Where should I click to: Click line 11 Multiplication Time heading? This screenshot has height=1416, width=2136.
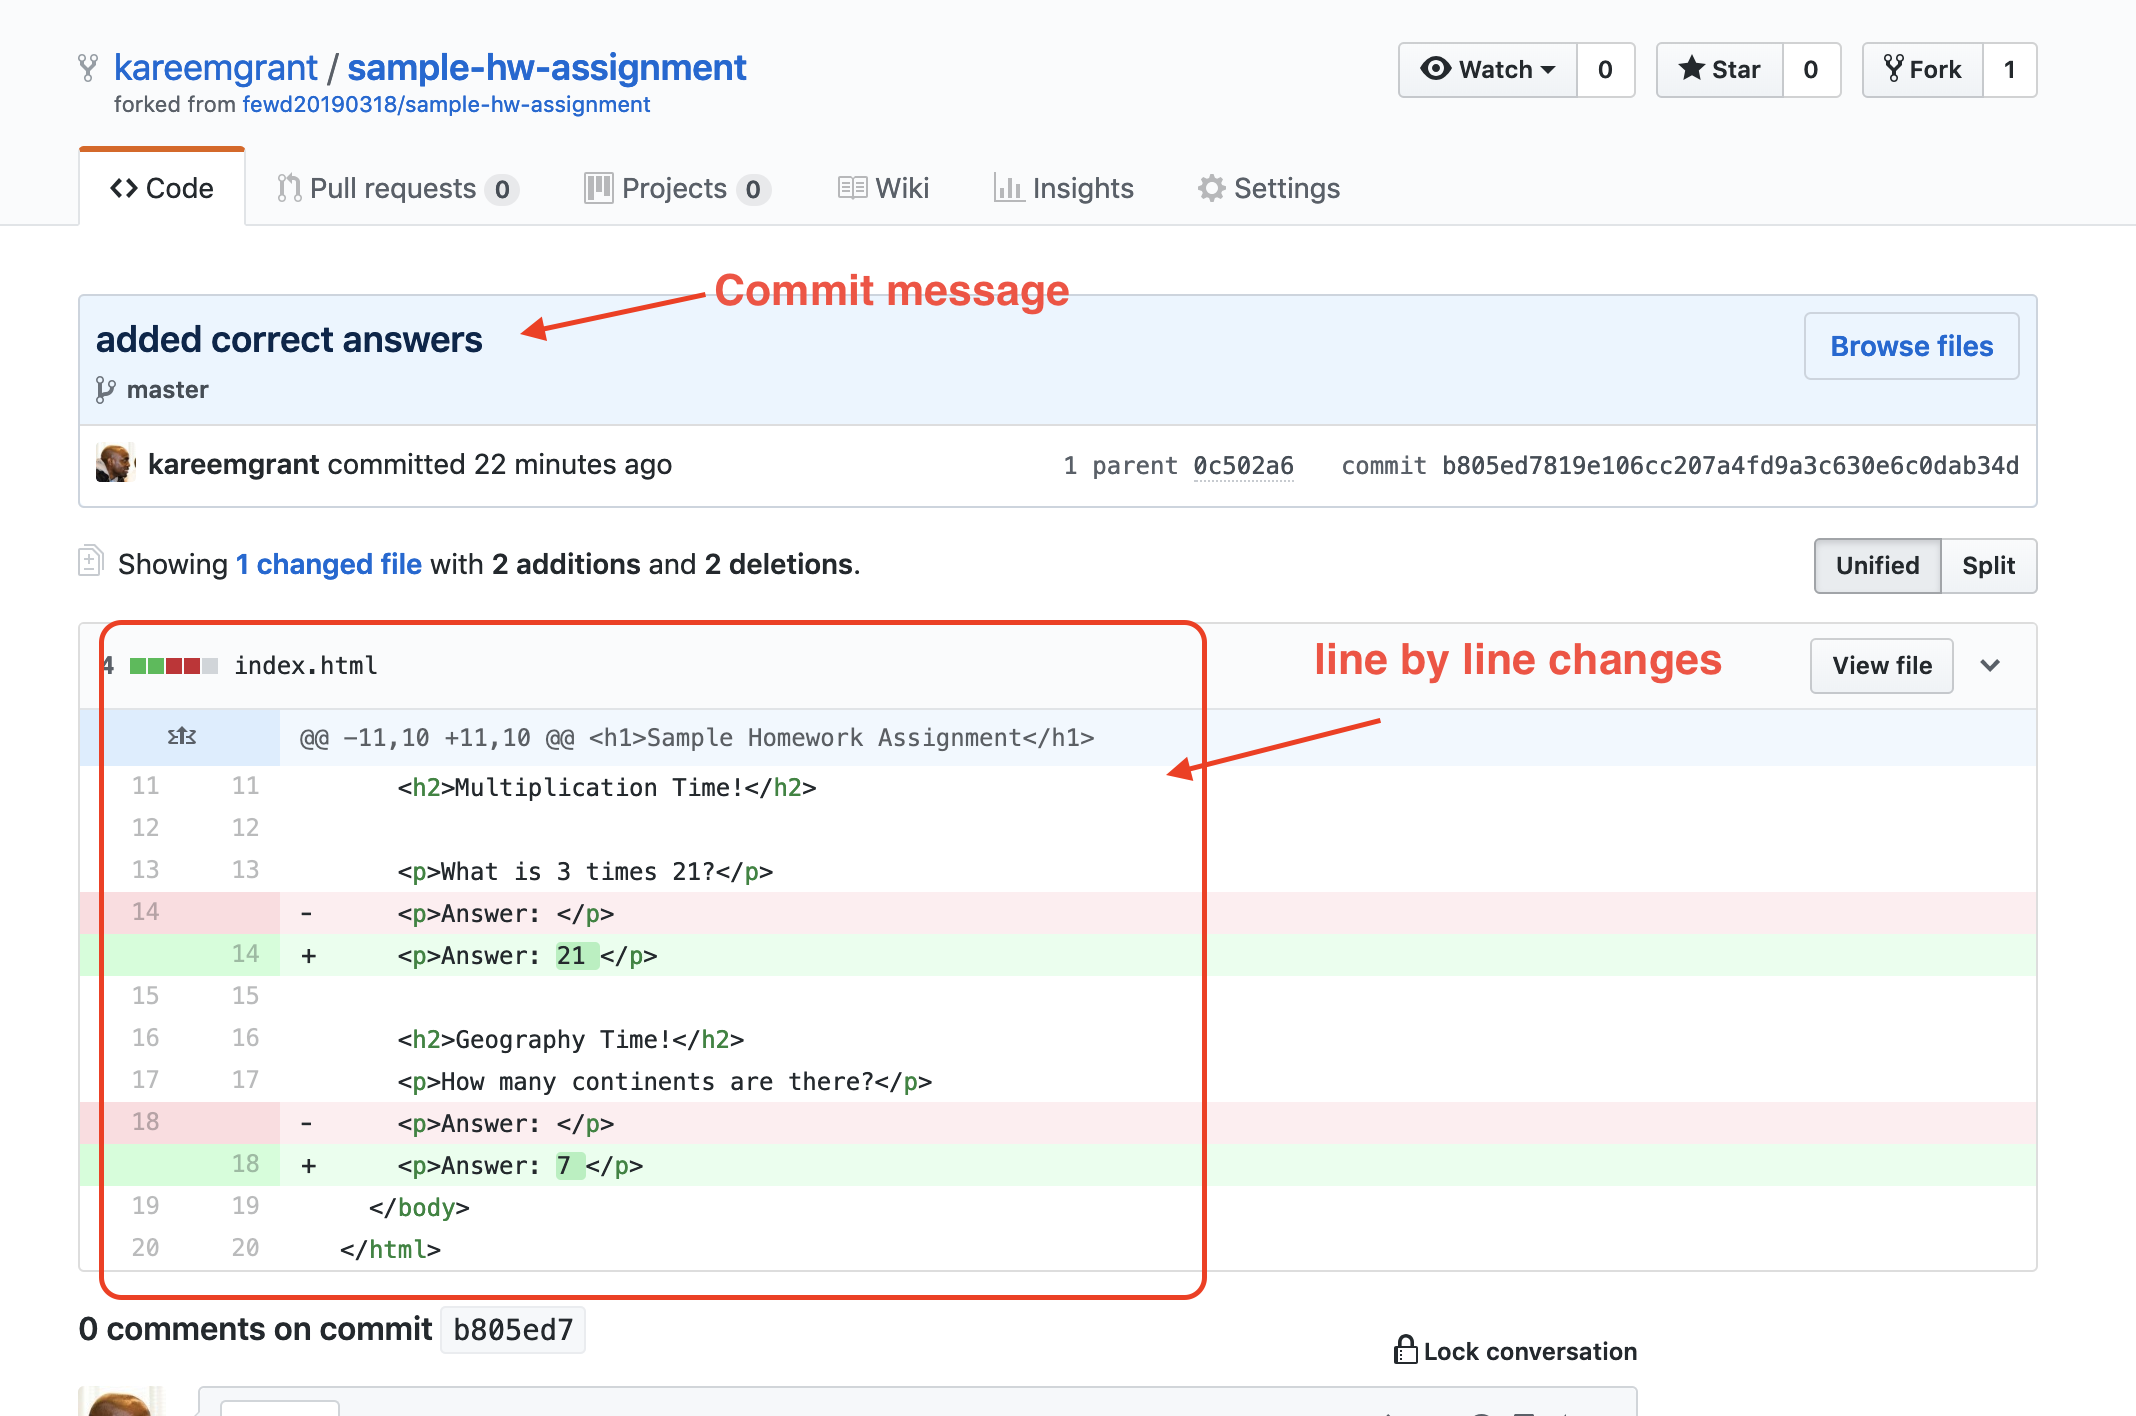click(x=607, y=788)
